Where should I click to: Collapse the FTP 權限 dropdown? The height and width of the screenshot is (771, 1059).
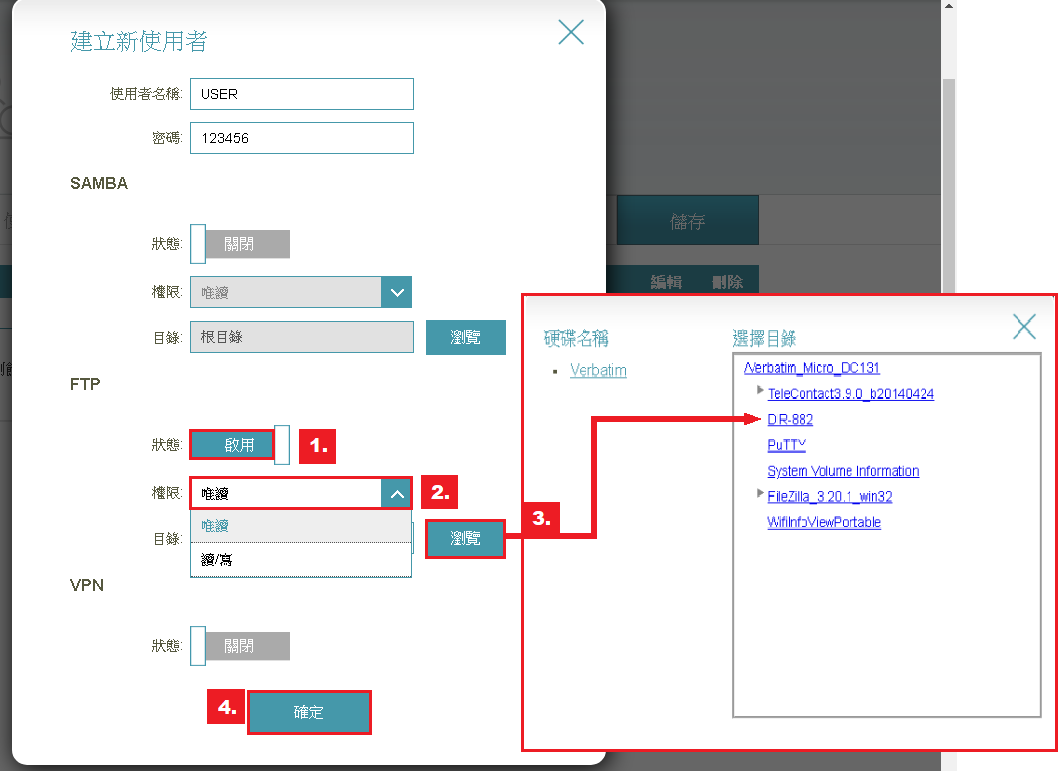coord(397,493)
